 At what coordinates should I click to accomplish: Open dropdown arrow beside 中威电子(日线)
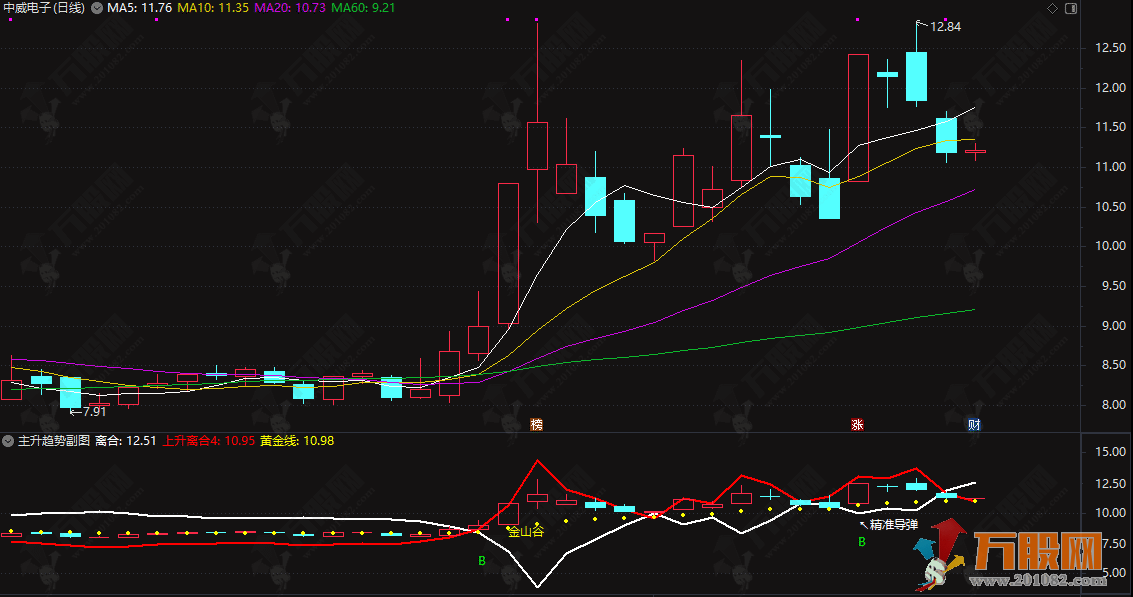pos(96,8)
